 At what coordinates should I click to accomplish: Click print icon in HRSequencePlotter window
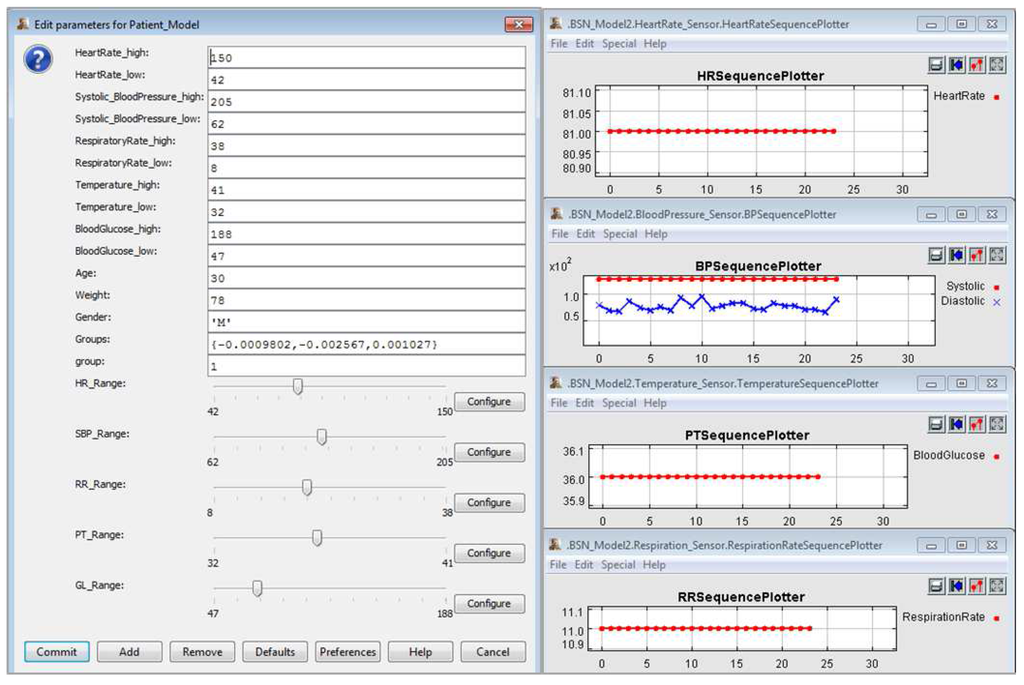click(937, 64)
